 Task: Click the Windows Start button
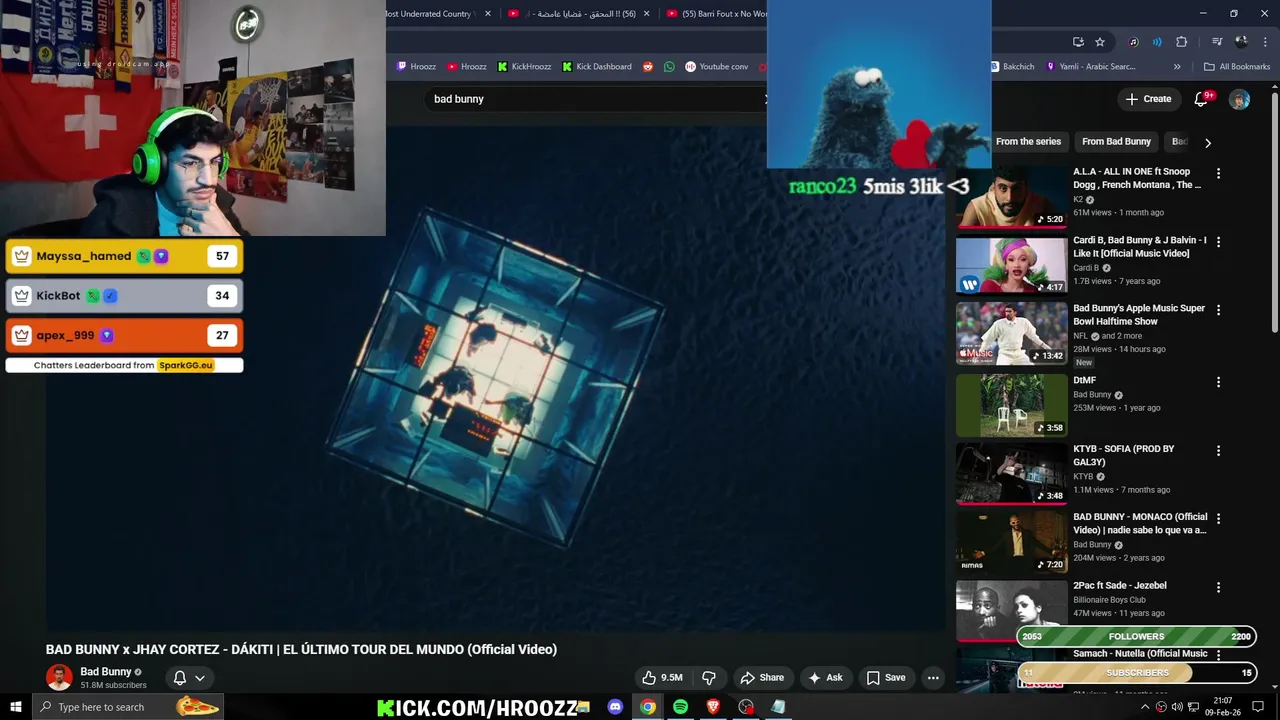click(15, 707)
